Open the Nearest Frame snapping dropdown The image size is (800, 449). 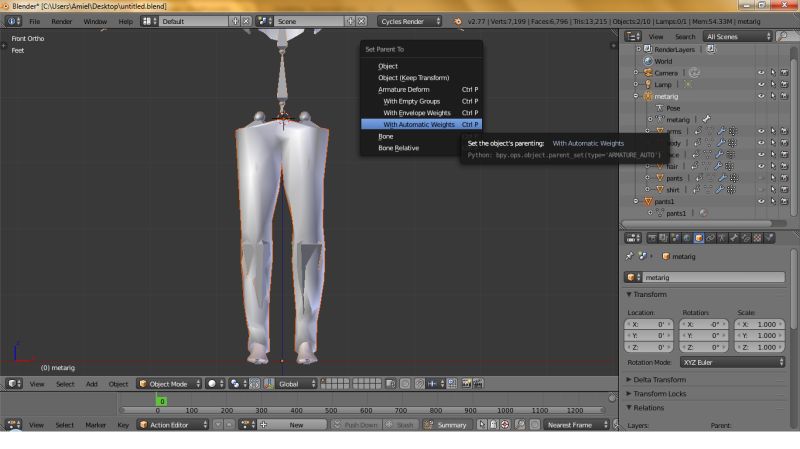pos(577,425)
